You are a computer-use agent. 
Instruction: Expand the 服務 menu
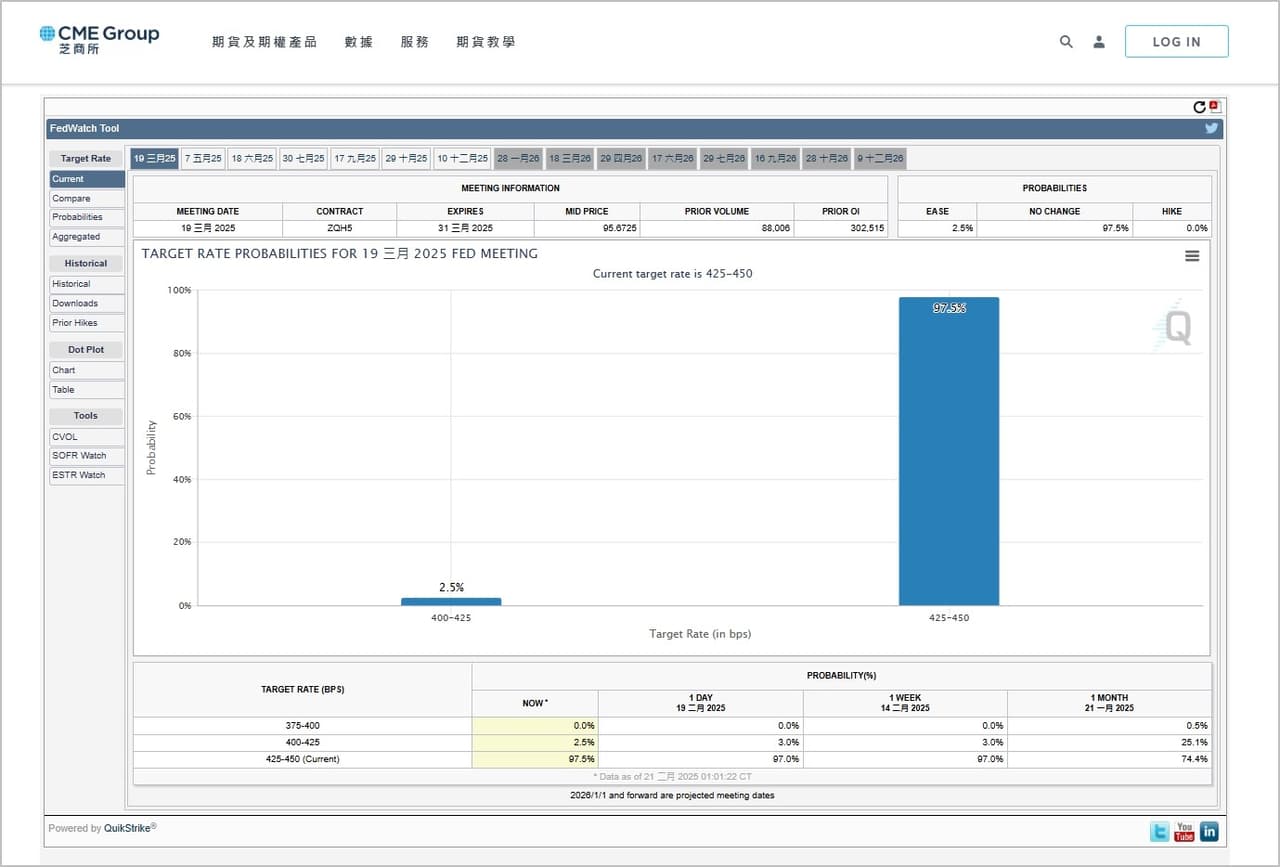[415, 42]
